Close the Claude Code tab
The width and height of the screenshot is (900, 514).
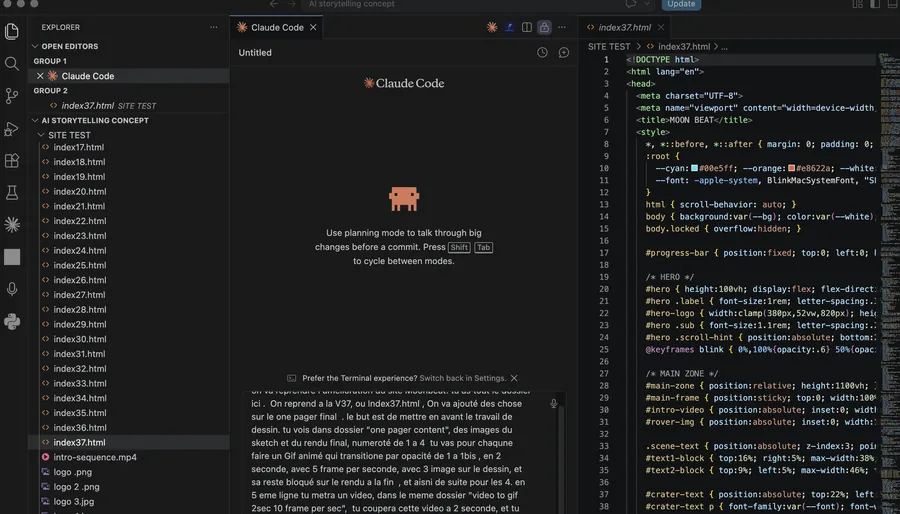313,27
